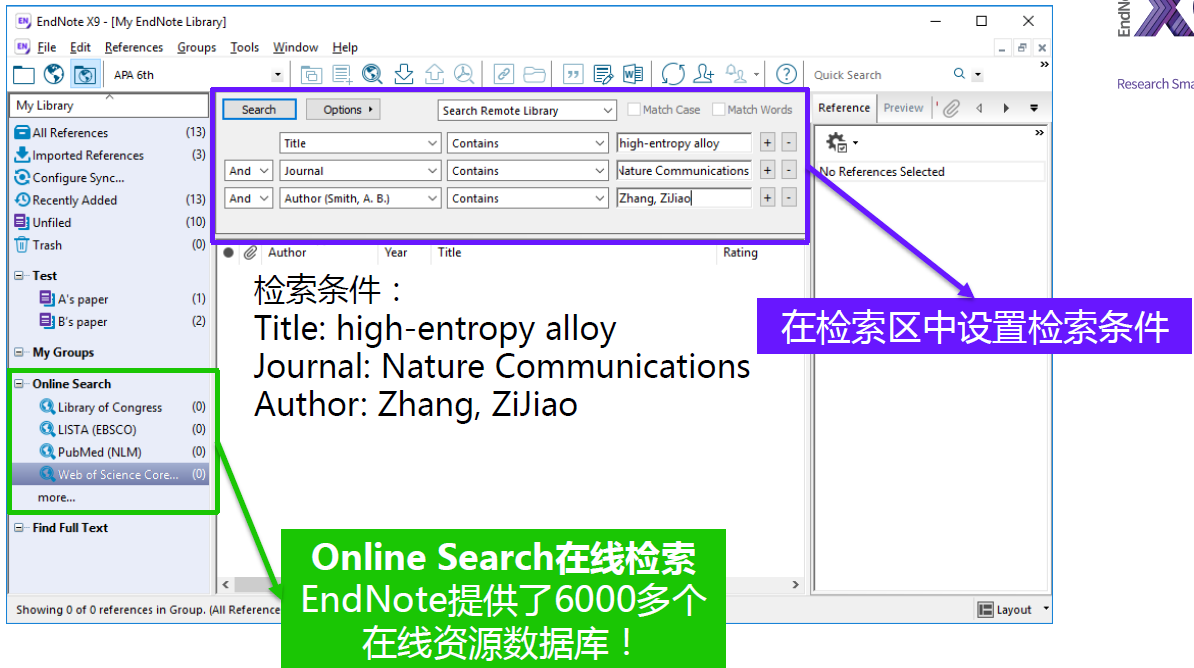This screenshot has height=668, width=1194.
Task: Open the Tools menu
Action: [x=244, y=47]
